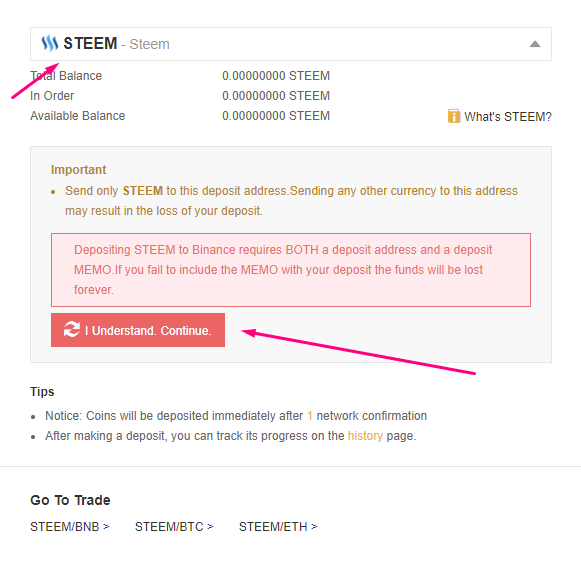Click the In Order amount
The height and width of the screenshot is (566, 581).
coord(276,96)
